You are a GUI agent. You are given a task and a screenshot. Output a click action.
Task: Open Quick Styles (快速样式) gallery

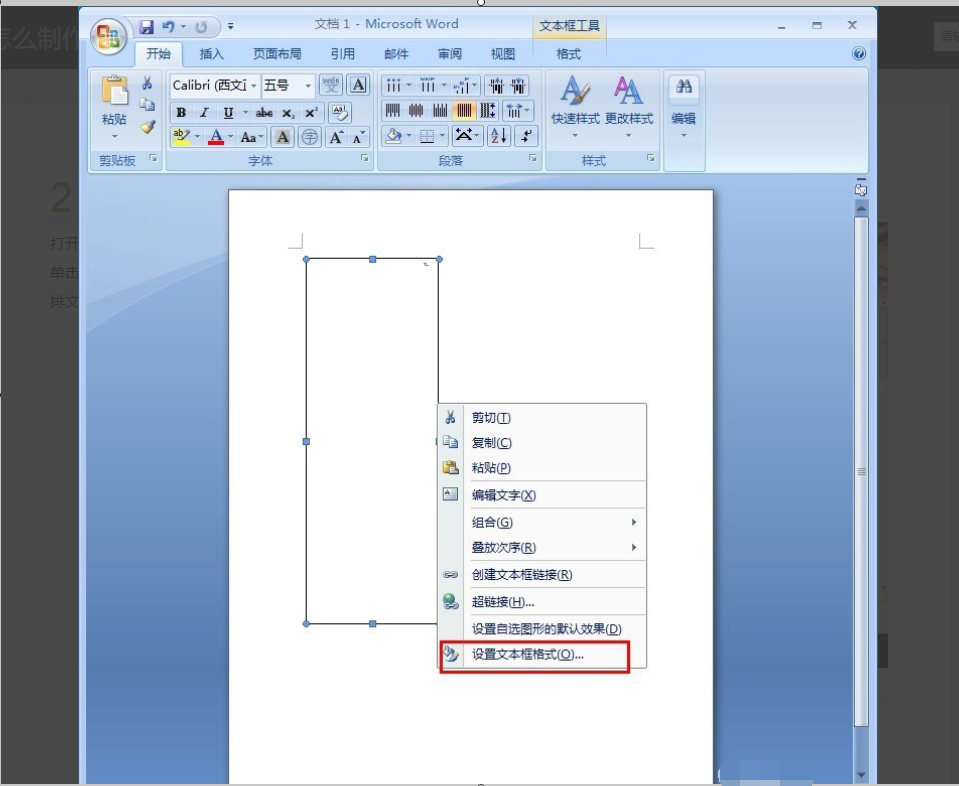575,106
